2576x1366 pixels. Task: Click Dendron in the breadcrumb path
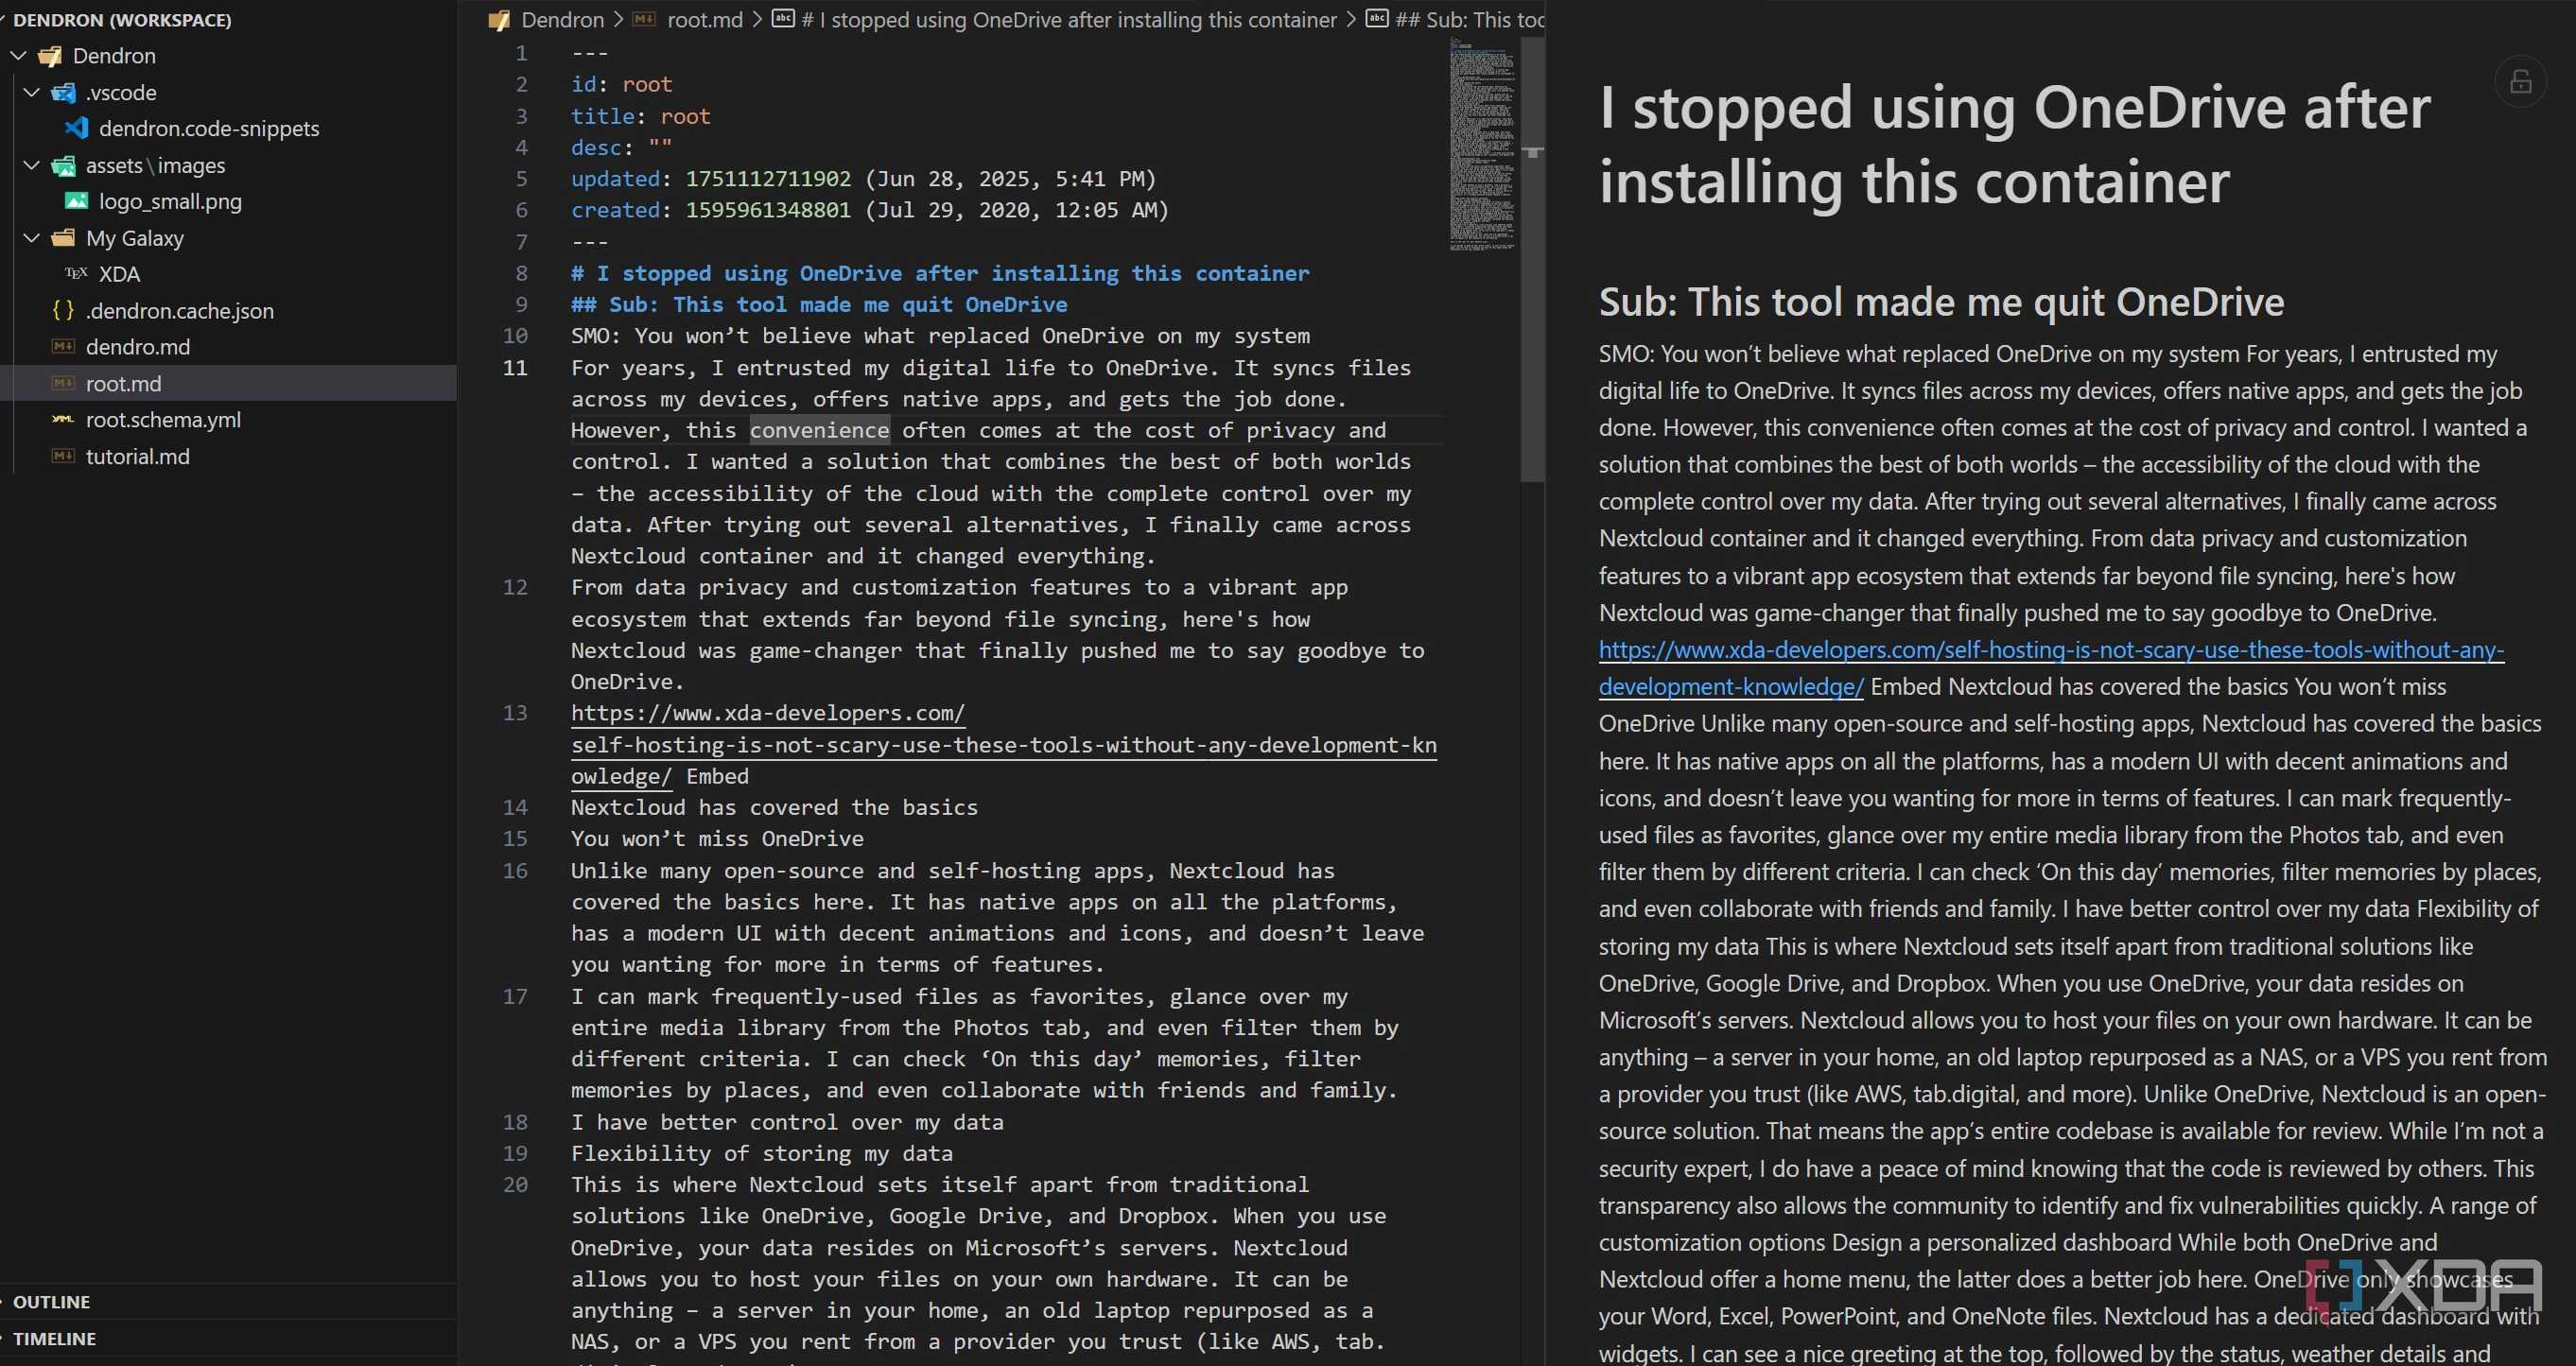point(562,20)
